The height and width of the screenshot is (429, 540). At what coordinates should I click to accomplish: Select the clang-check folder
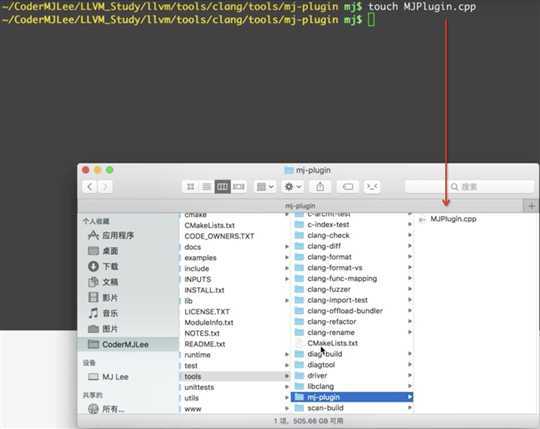click(328, 236)
